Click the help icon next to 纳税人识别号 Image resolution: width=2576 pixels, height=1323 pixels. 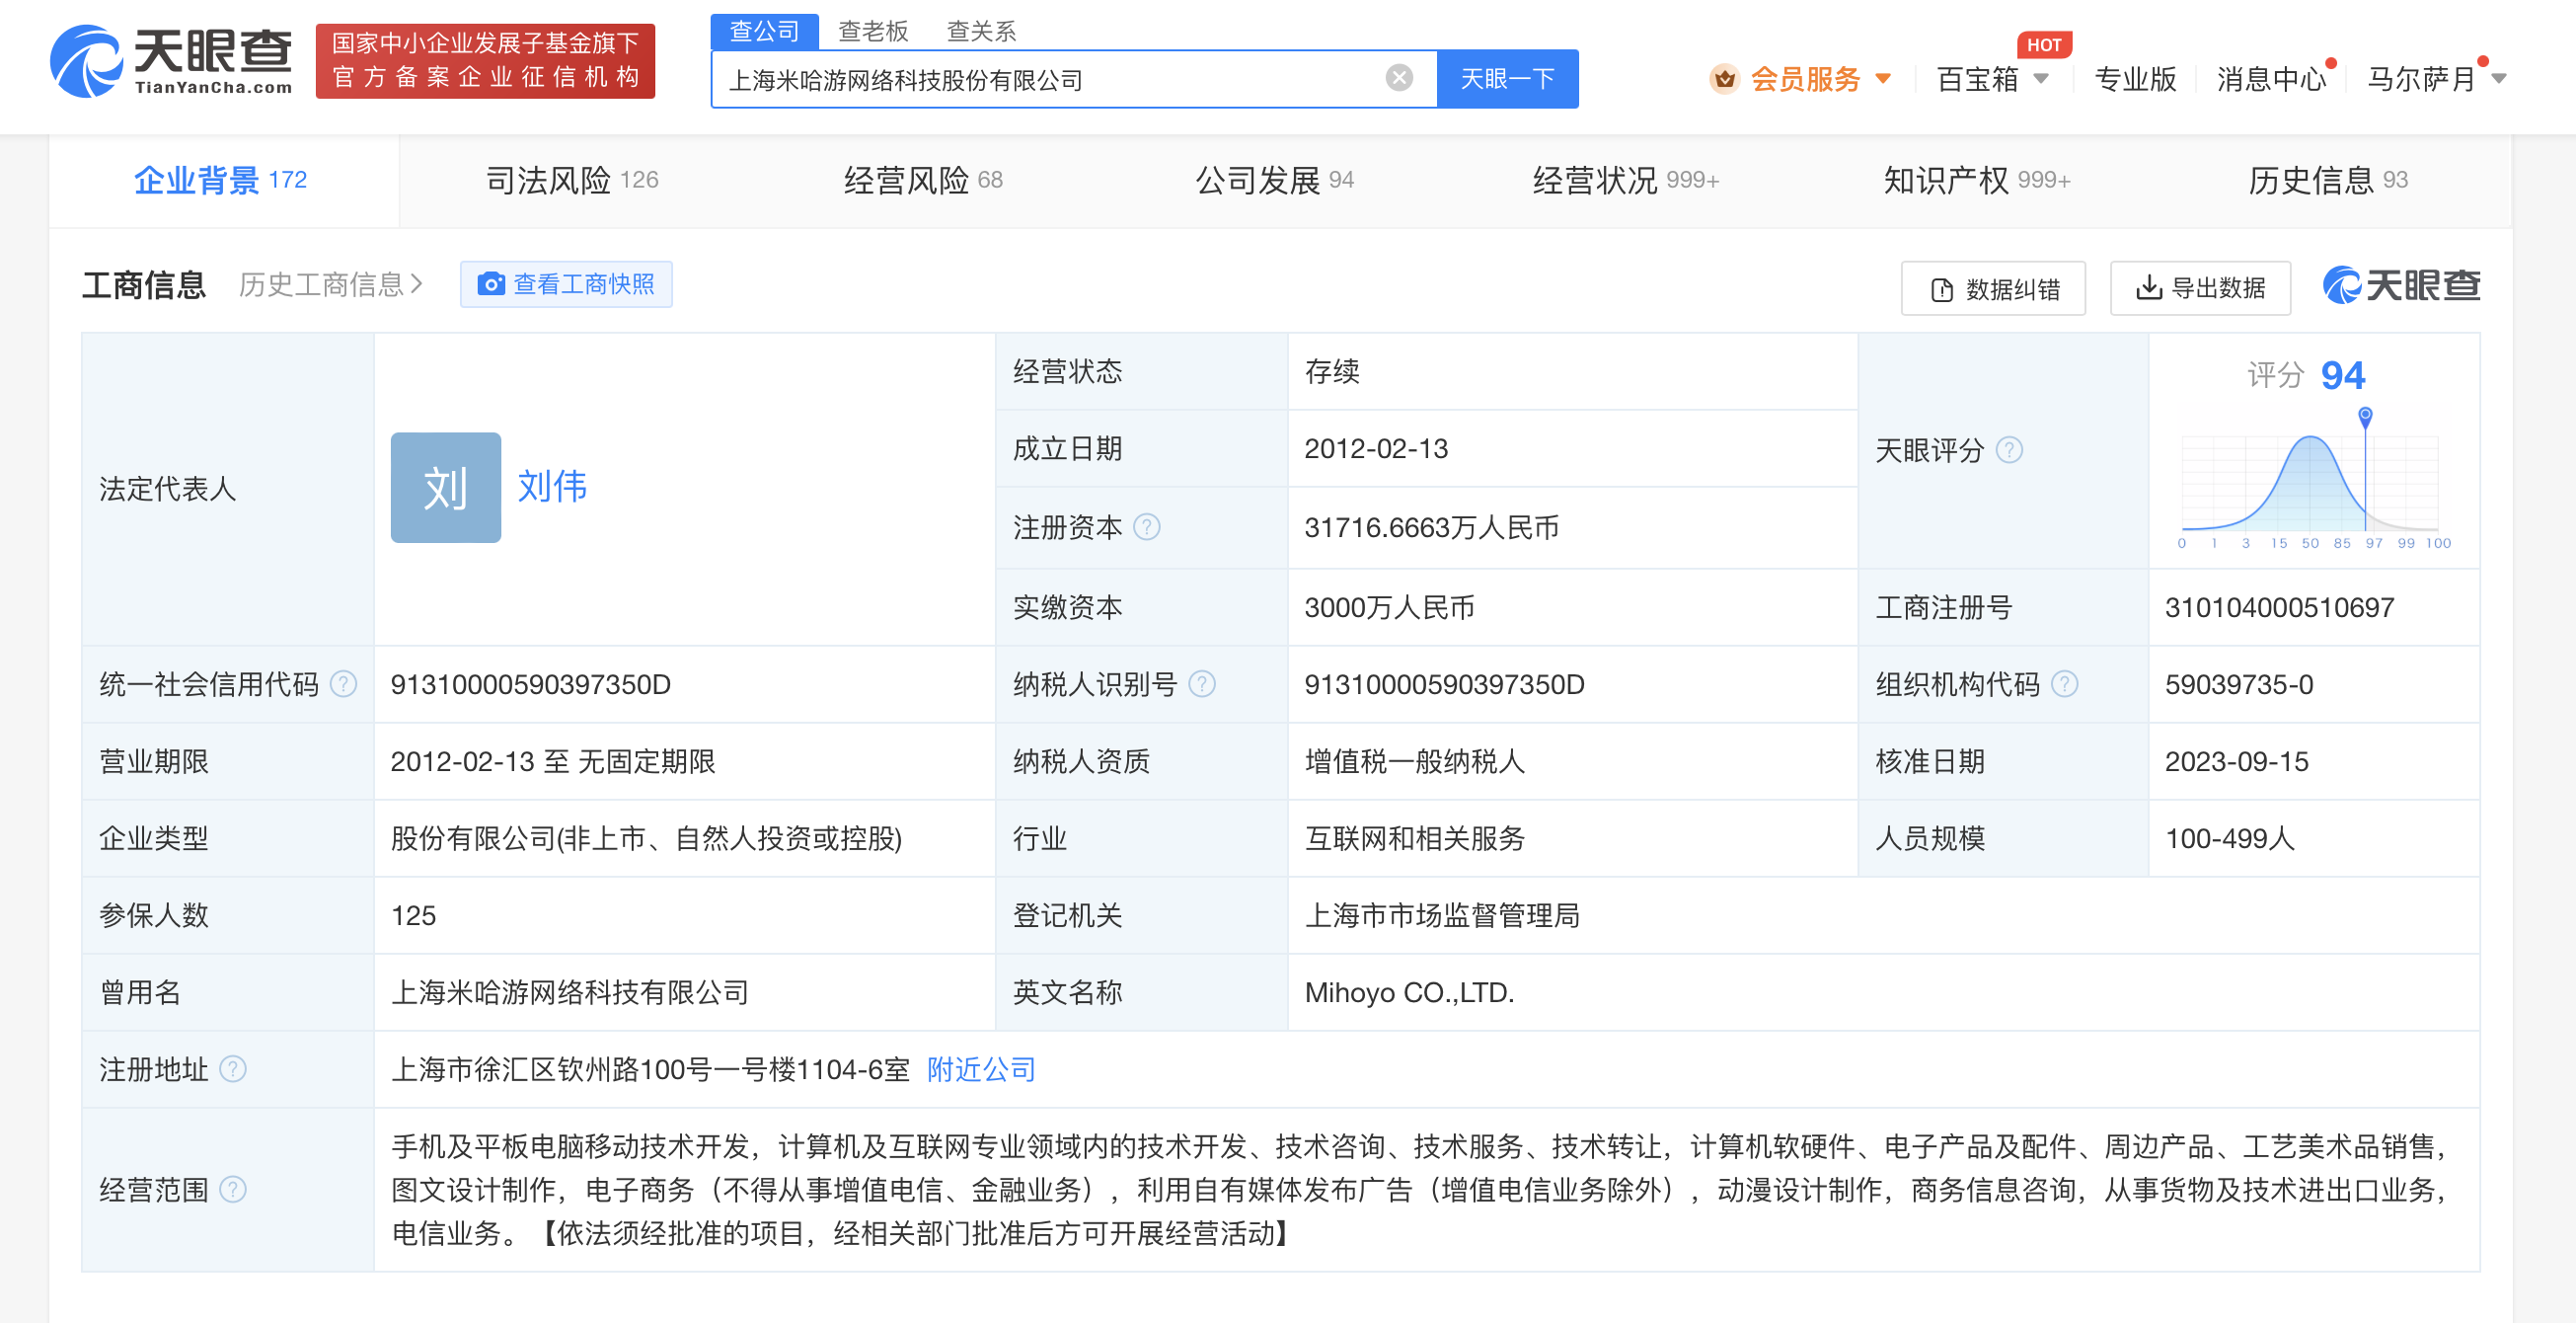[x=1201, y=684]
